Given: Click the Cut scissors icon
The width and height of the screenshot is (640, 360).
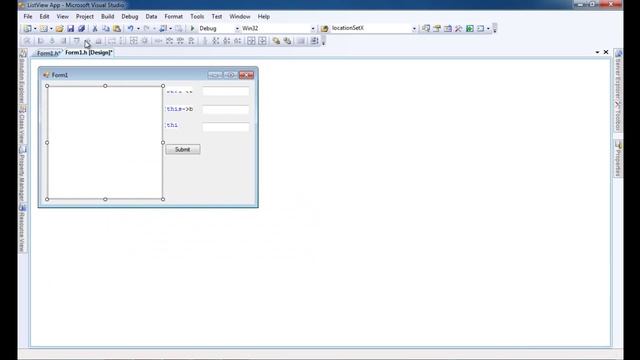Looking at the screenshot, I should tap(95, 29).
